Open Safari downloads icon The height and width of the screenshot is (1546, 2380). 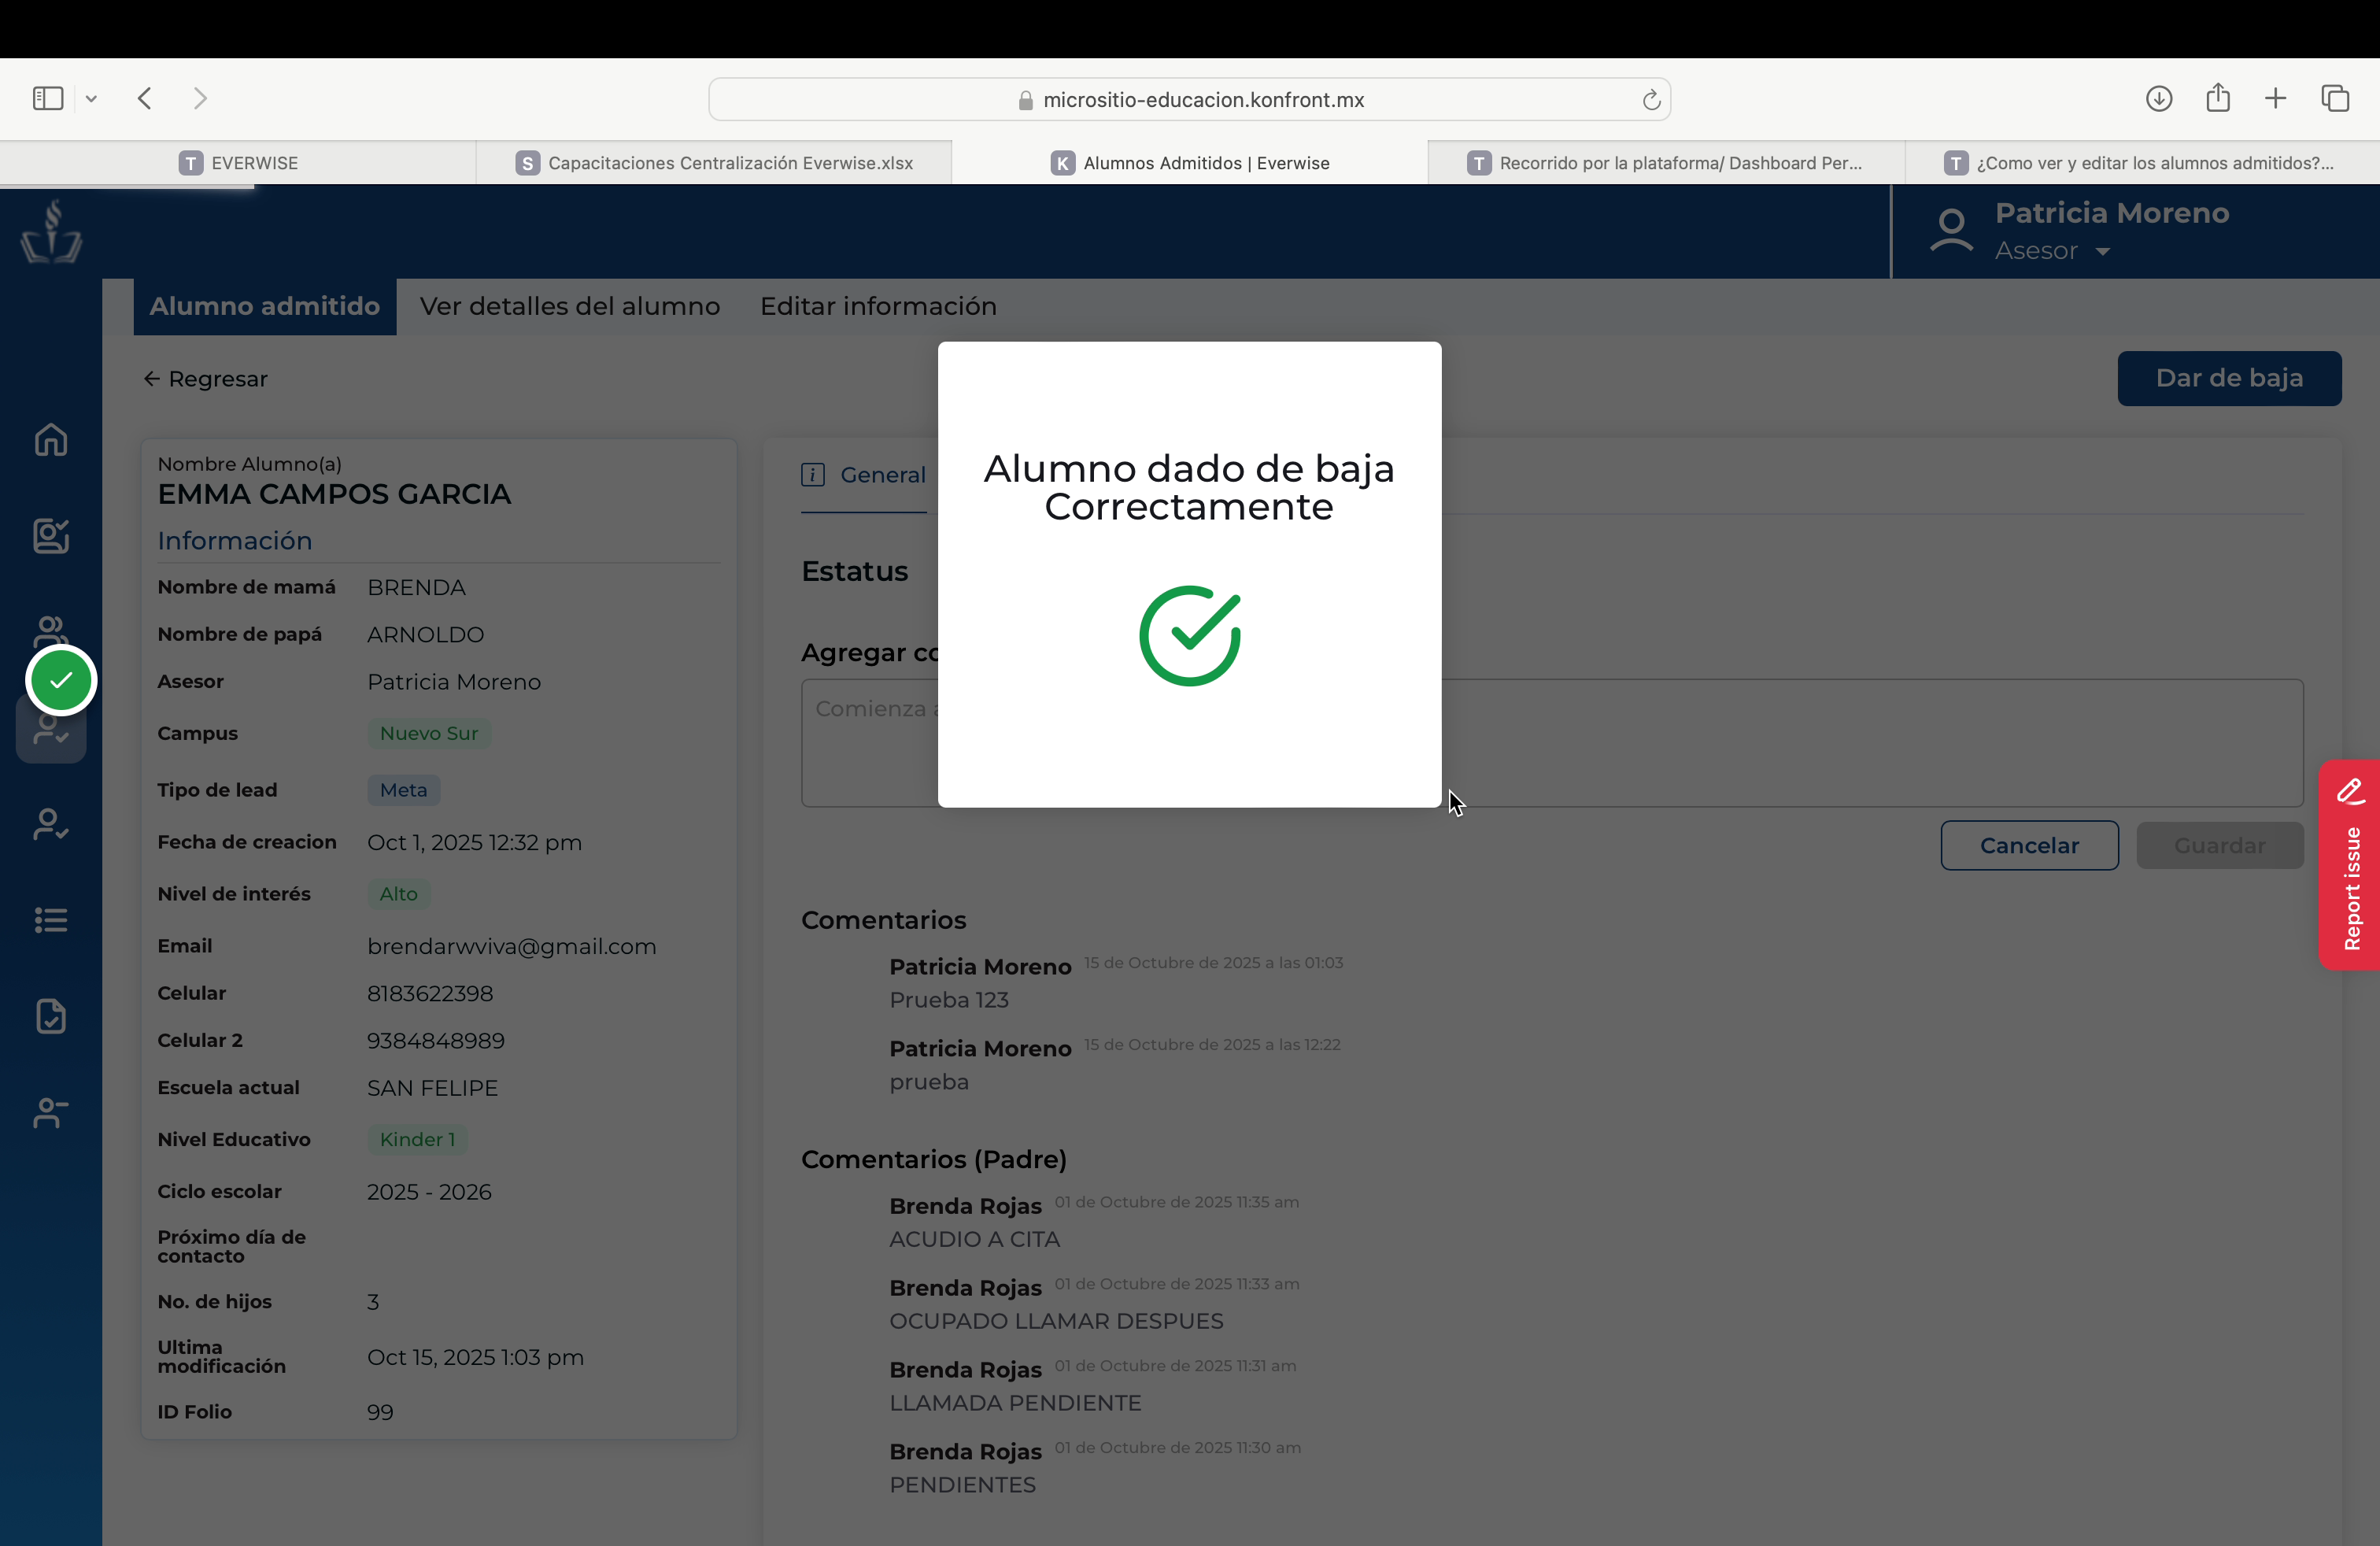[2159, 98]
